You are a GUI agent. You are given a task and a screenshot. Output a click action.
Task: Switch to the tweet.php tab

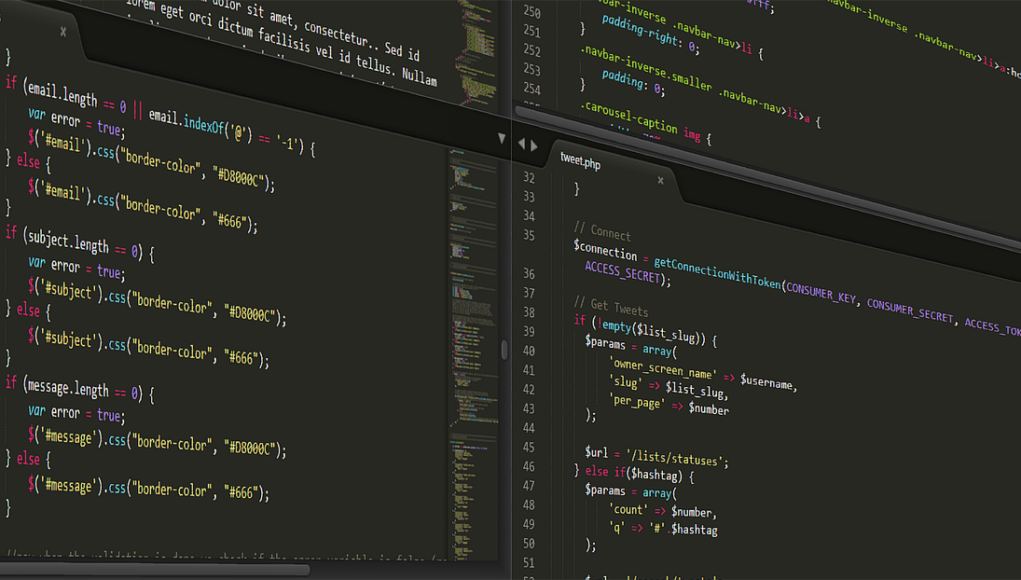582,159
